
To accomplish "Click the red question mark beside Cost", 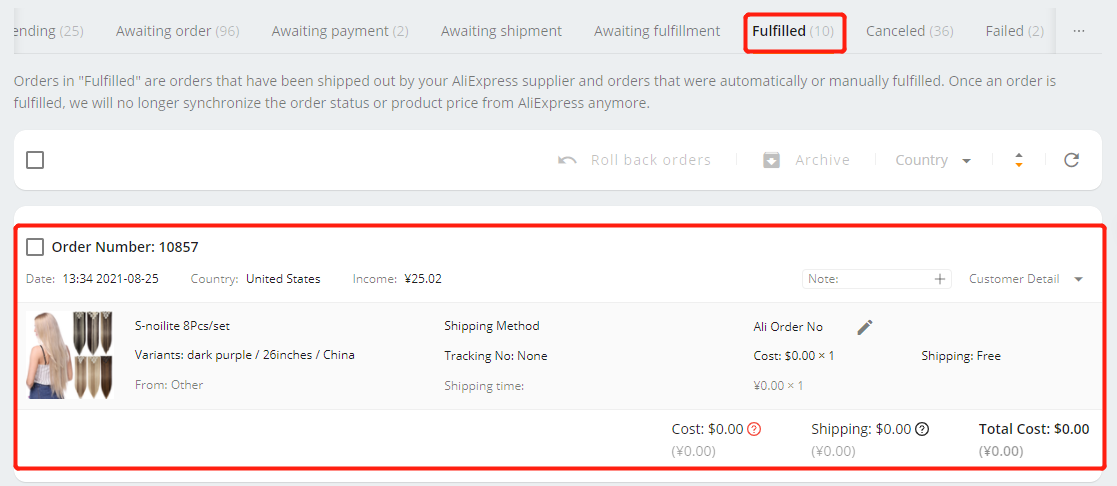I will [755, 429].
